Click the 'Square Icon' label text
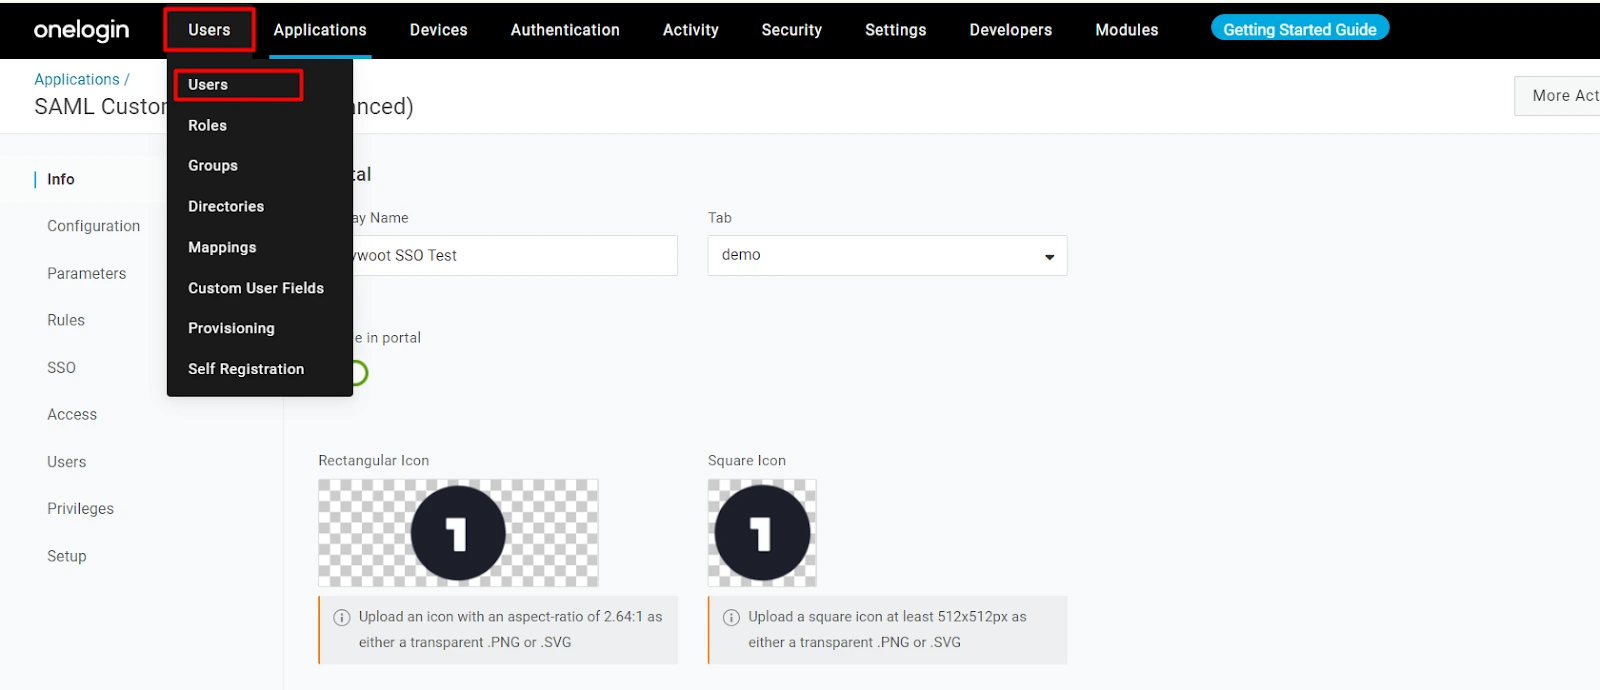 coord(746,461)
